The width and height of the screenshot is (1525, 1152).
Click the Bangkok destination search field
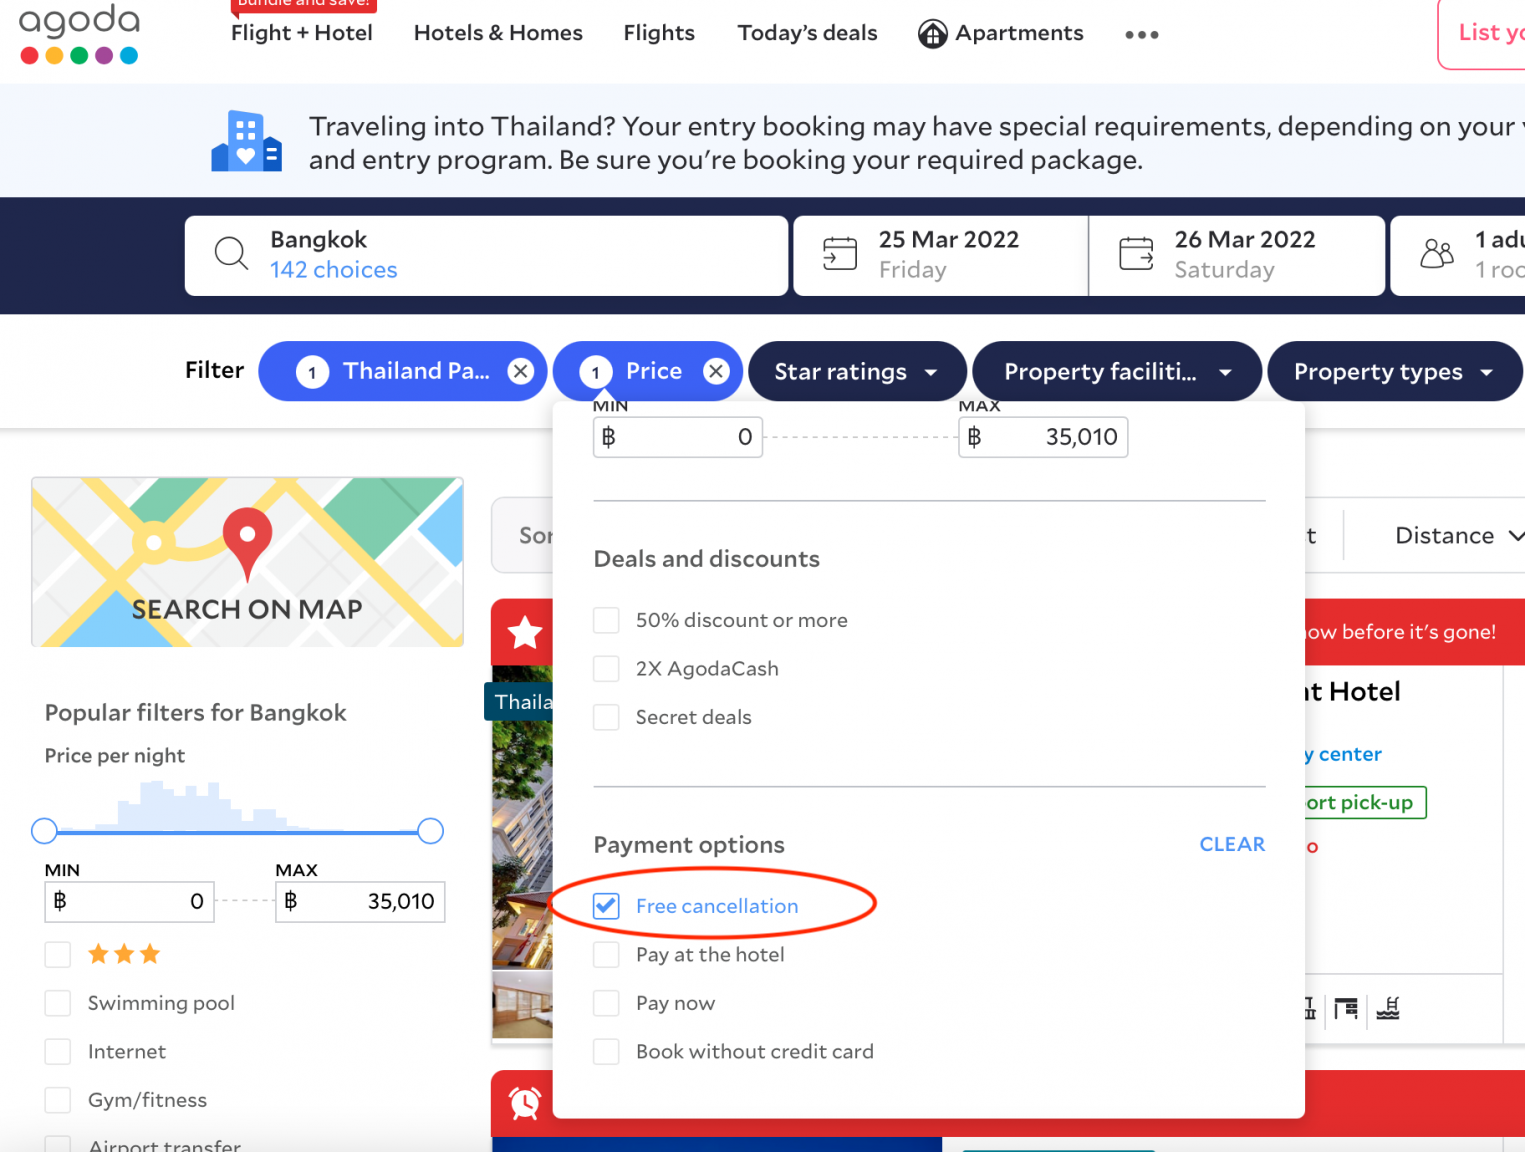tap(486, 256)
